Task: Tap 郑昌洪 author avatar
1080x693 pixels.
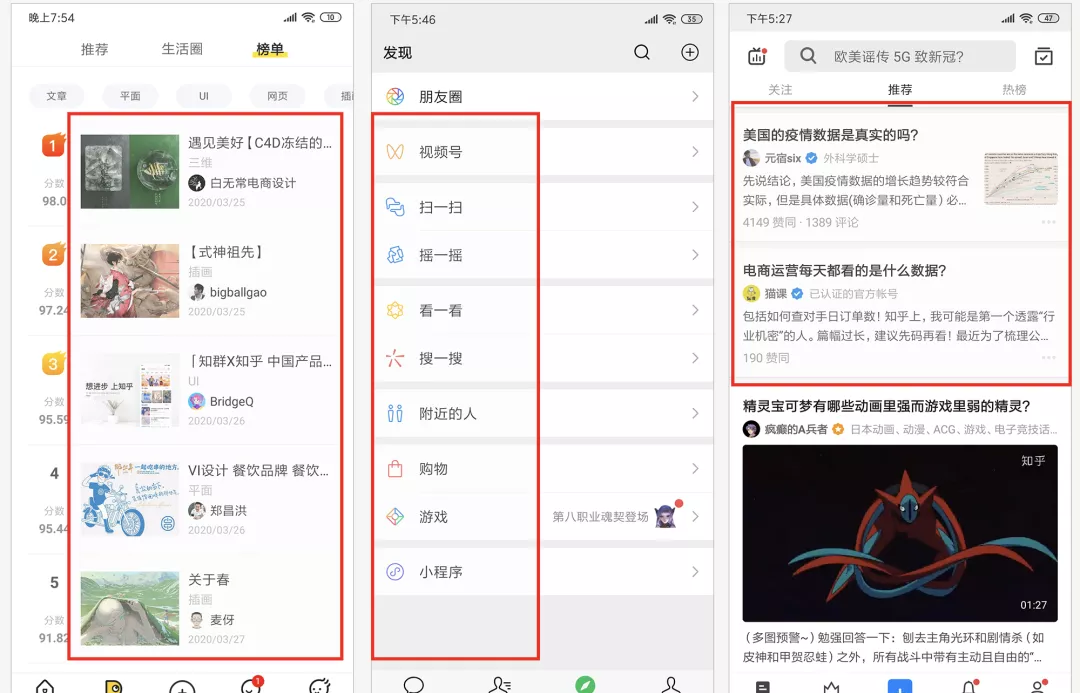Action: 196,510
